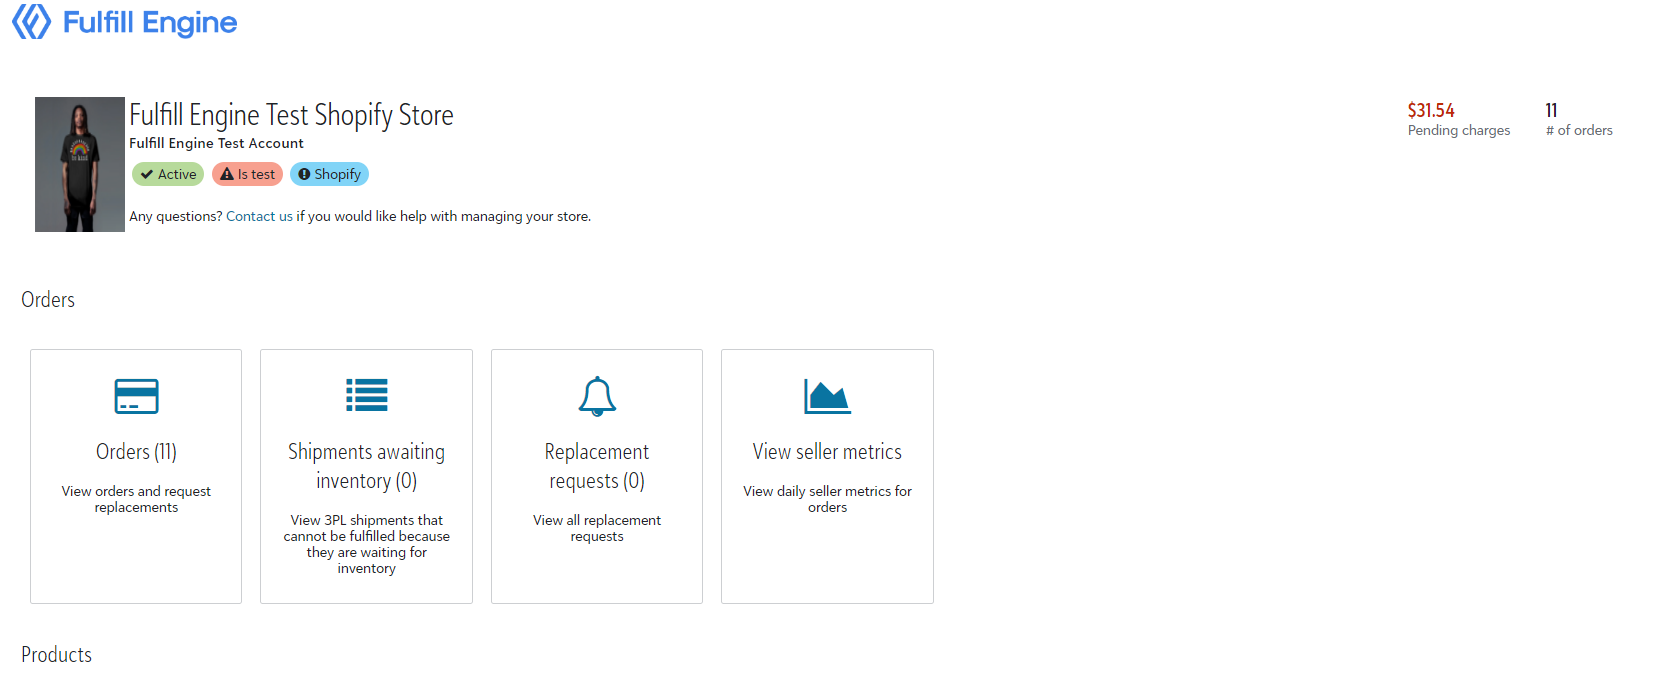
Task: Open View seller metrics title
Action: pos(827,452)
